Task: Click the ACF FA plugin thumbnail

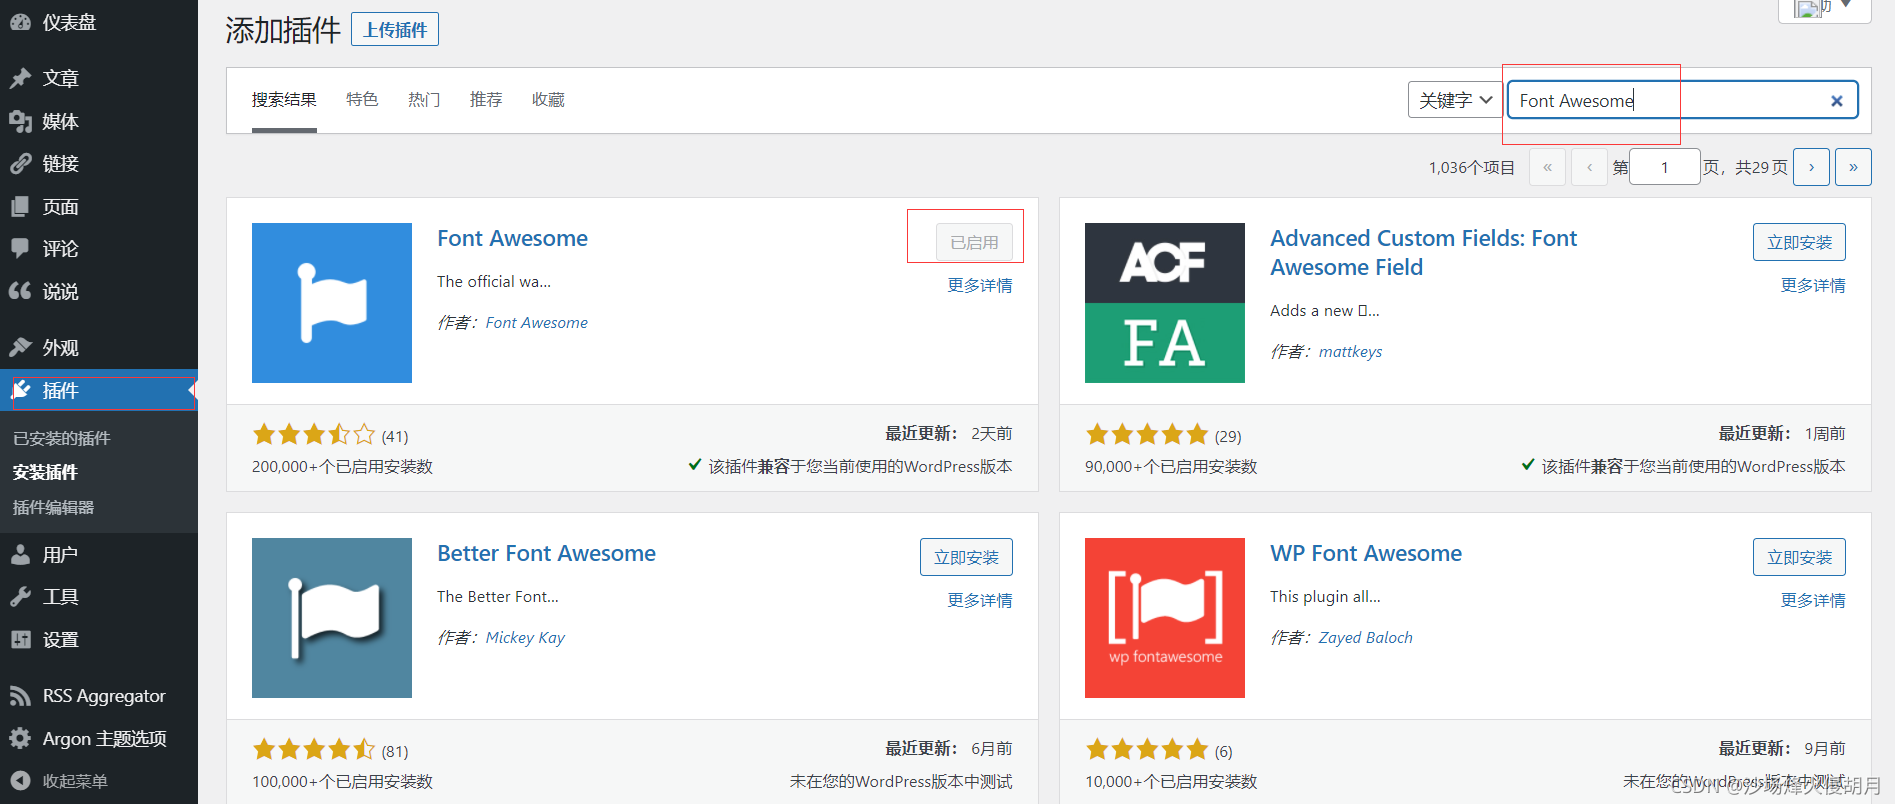Action: (1165, 303)
